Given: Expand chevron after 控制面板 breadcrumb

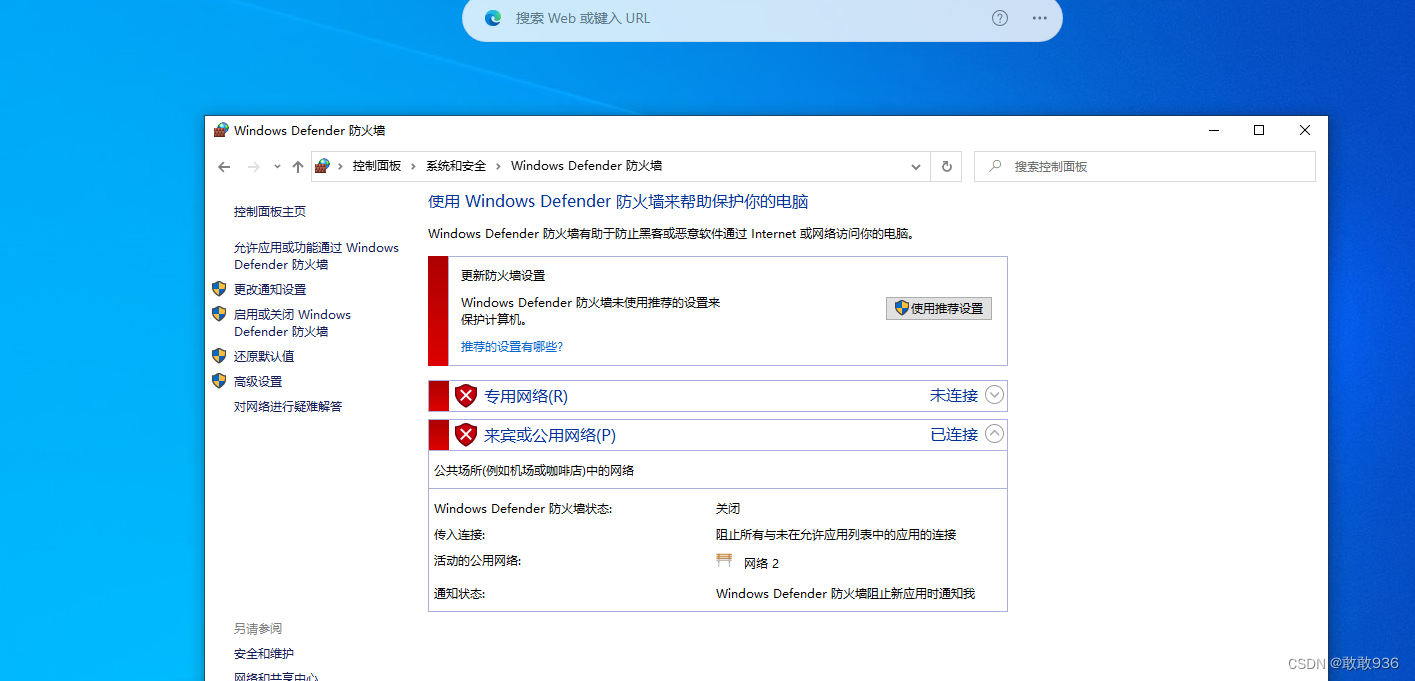Looking at the screenshot, I should pyautogui.click(x=413, y=166).
